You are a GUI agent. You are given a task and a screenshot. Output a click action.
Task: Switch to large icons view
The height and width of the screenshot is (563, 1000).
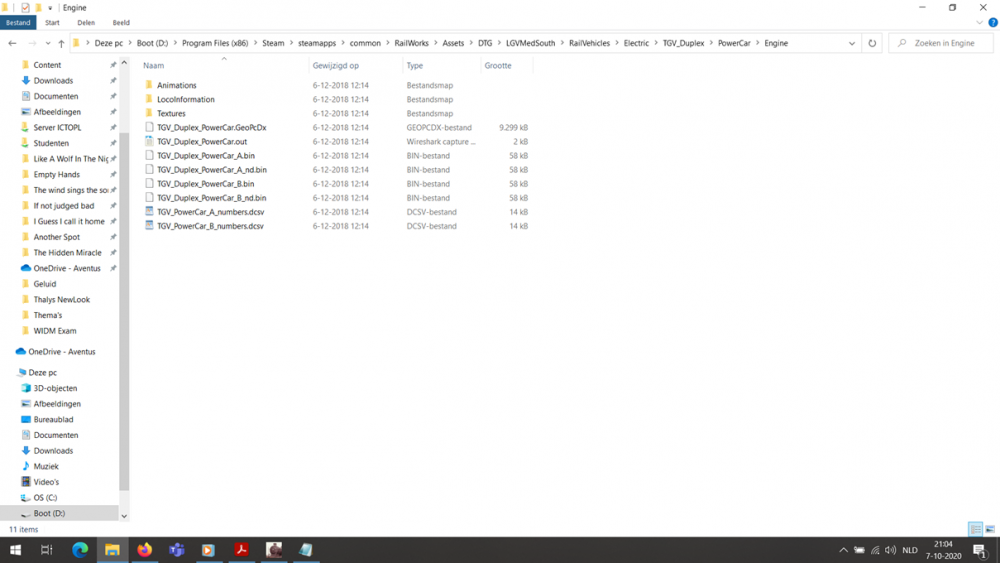pyautogui.click(x=989, y=529)
